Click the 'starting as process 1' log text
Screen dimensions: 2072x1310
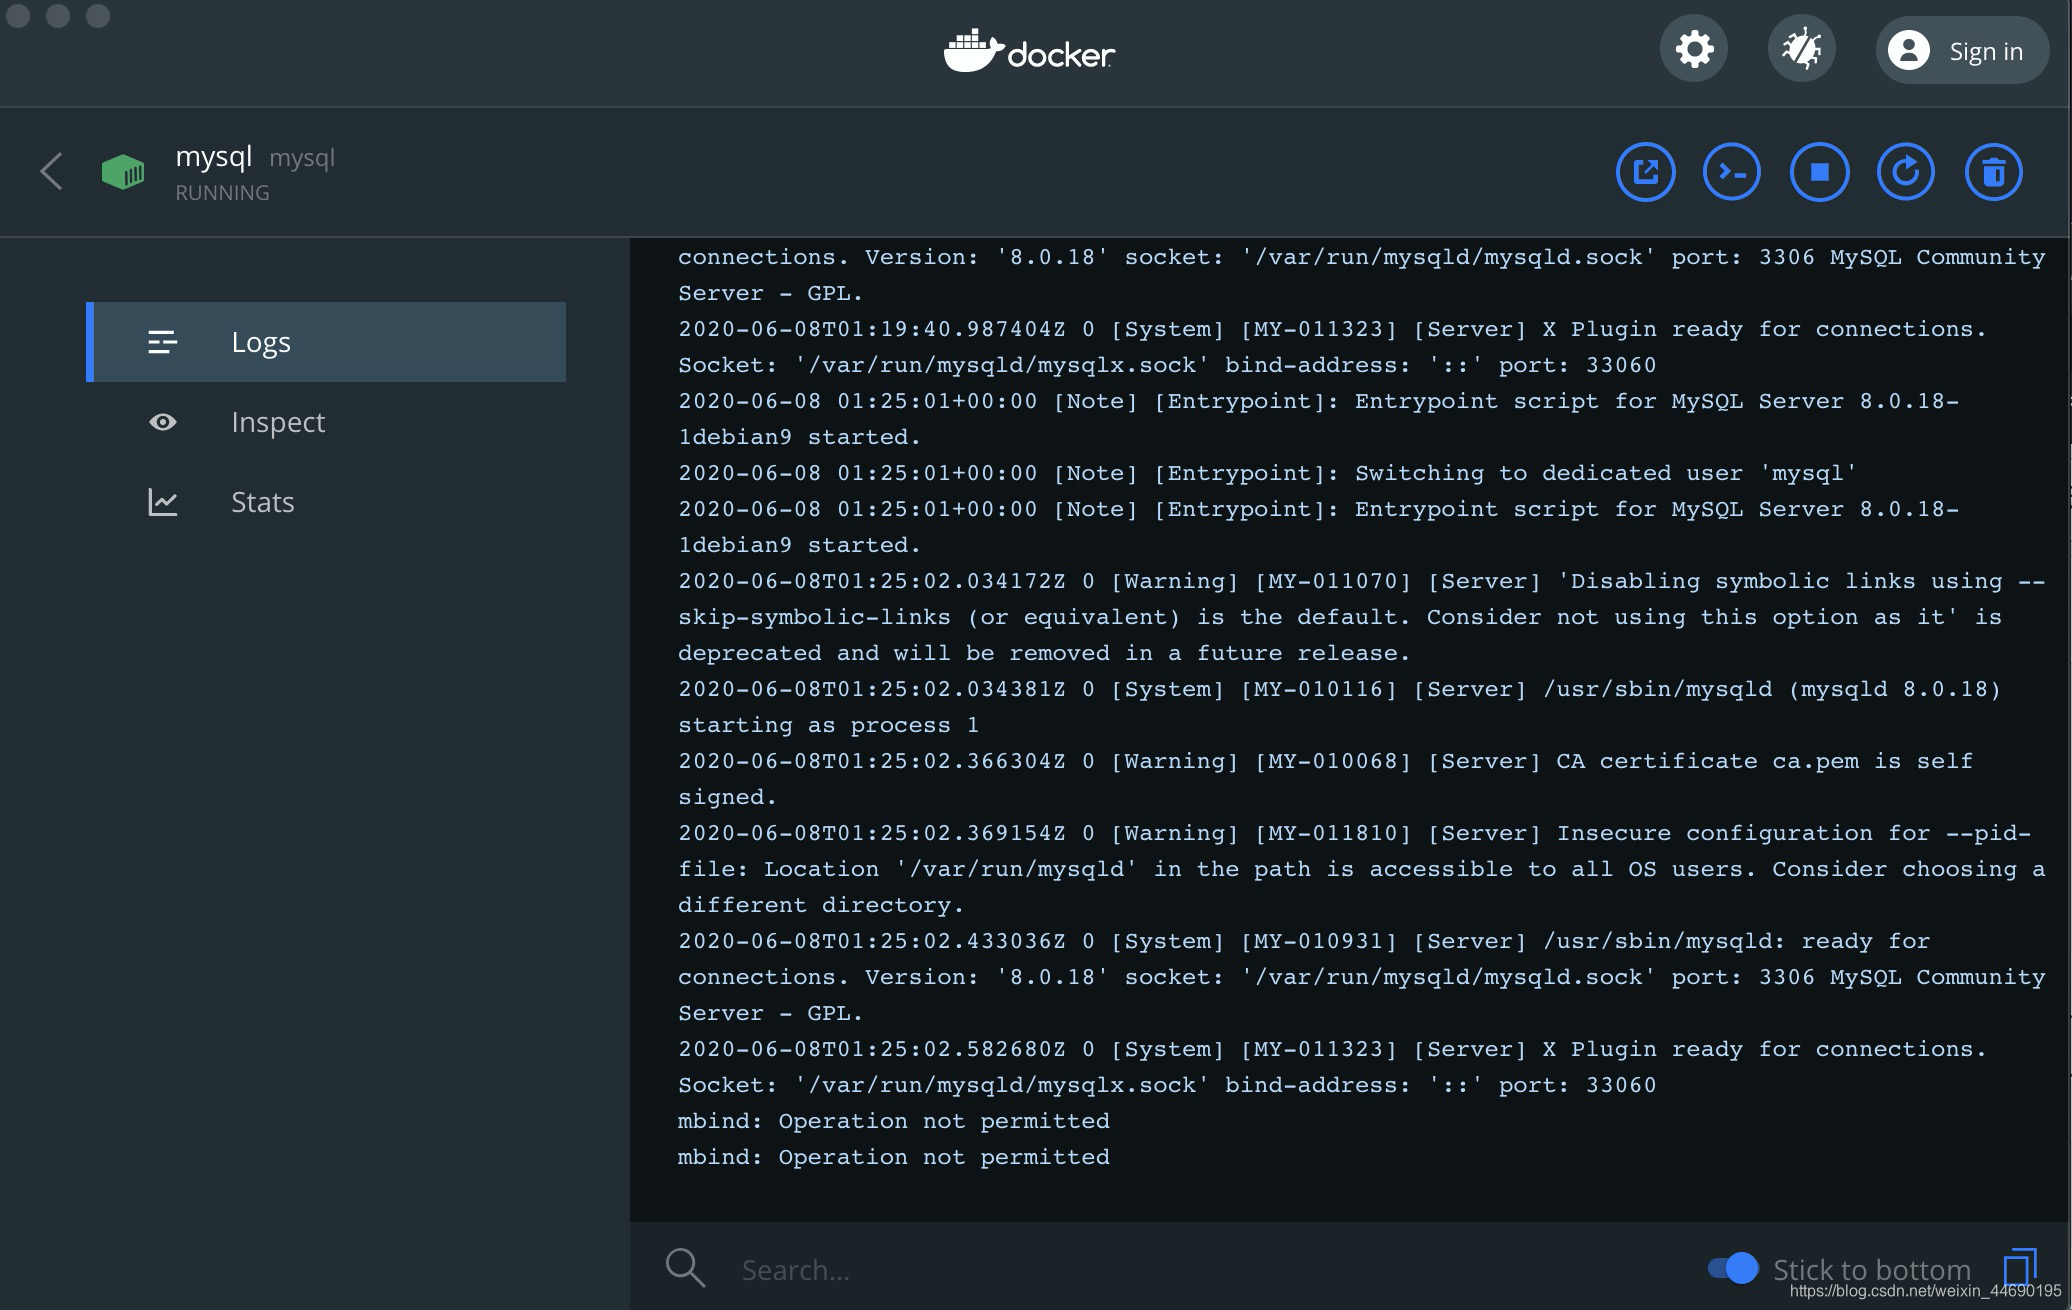pyautogui.click(x=828, y=725)
